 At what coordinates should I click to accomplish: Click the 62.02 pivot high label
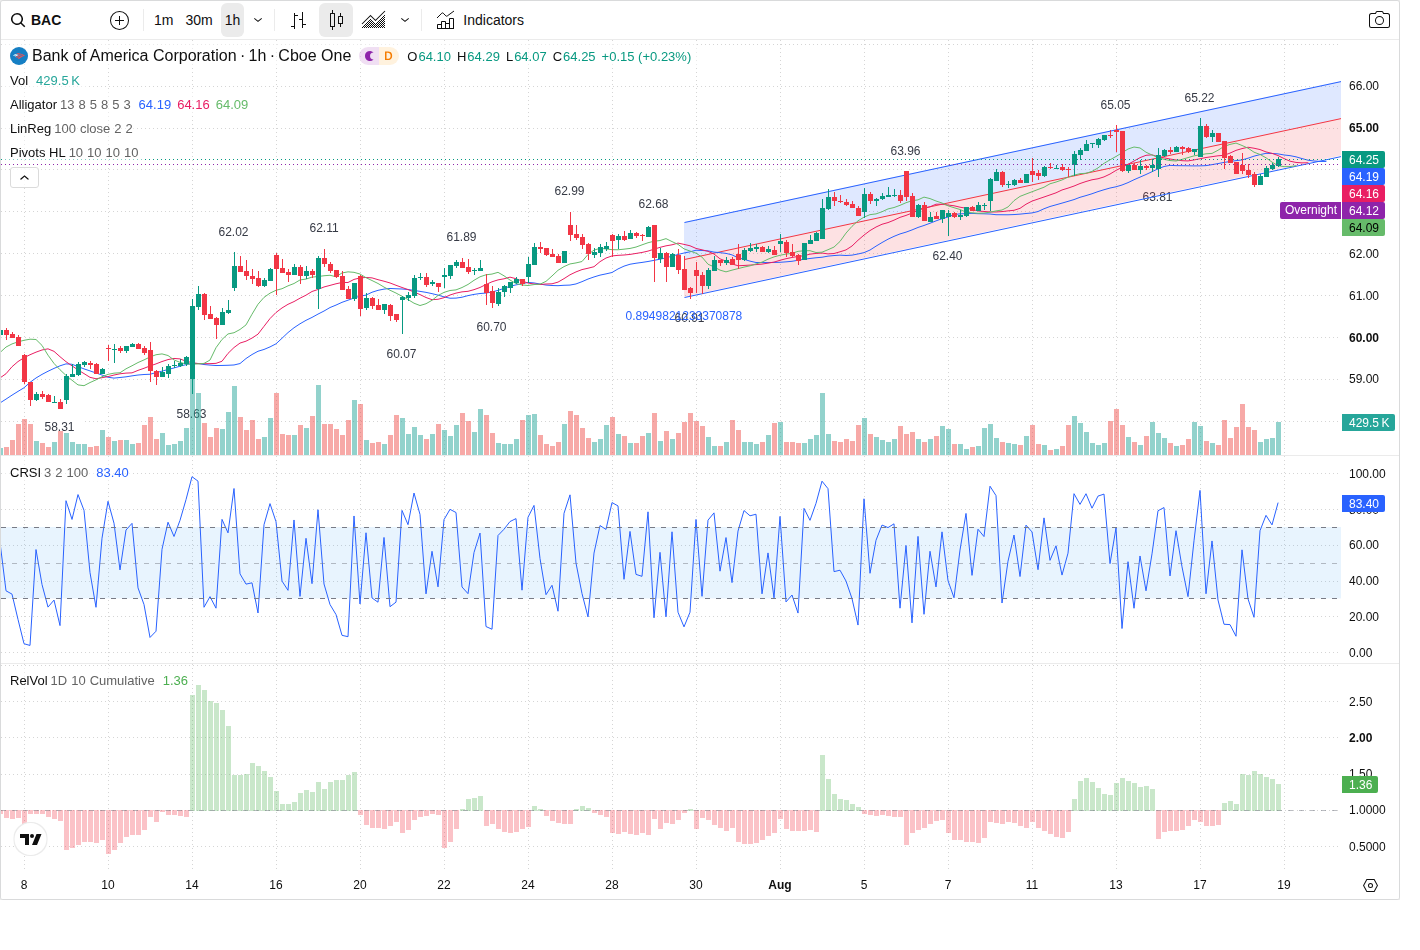click(233, 232)
